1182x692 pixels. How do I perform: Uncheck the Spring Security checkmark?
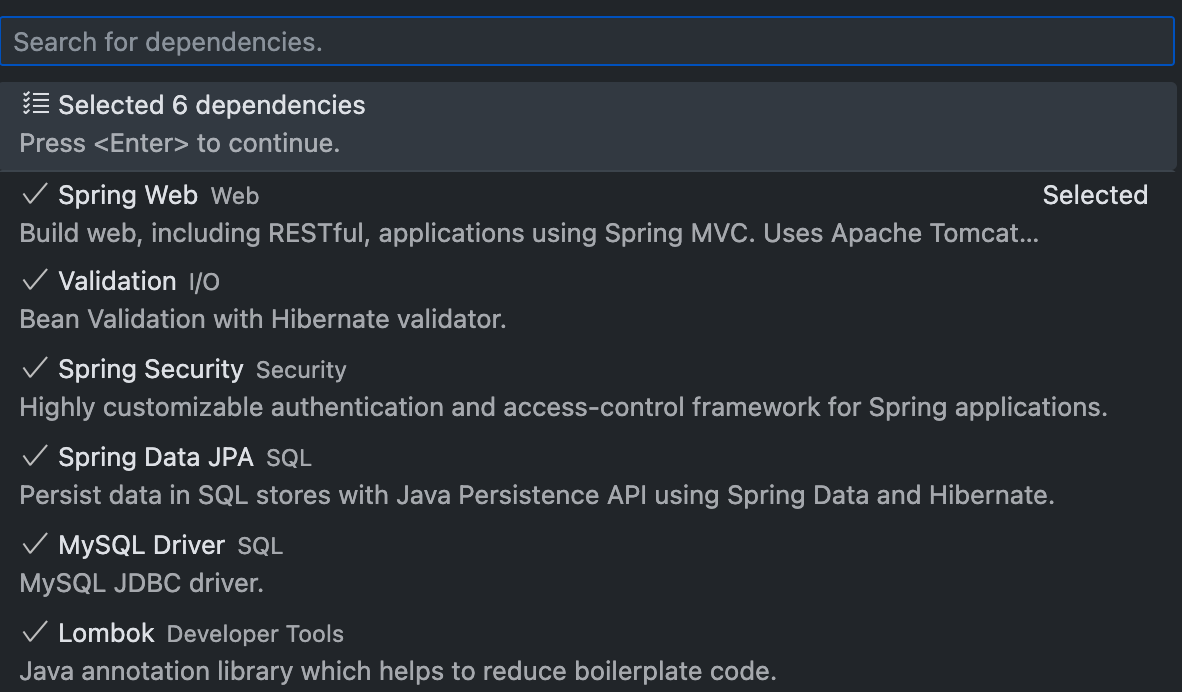coord(35,369)
